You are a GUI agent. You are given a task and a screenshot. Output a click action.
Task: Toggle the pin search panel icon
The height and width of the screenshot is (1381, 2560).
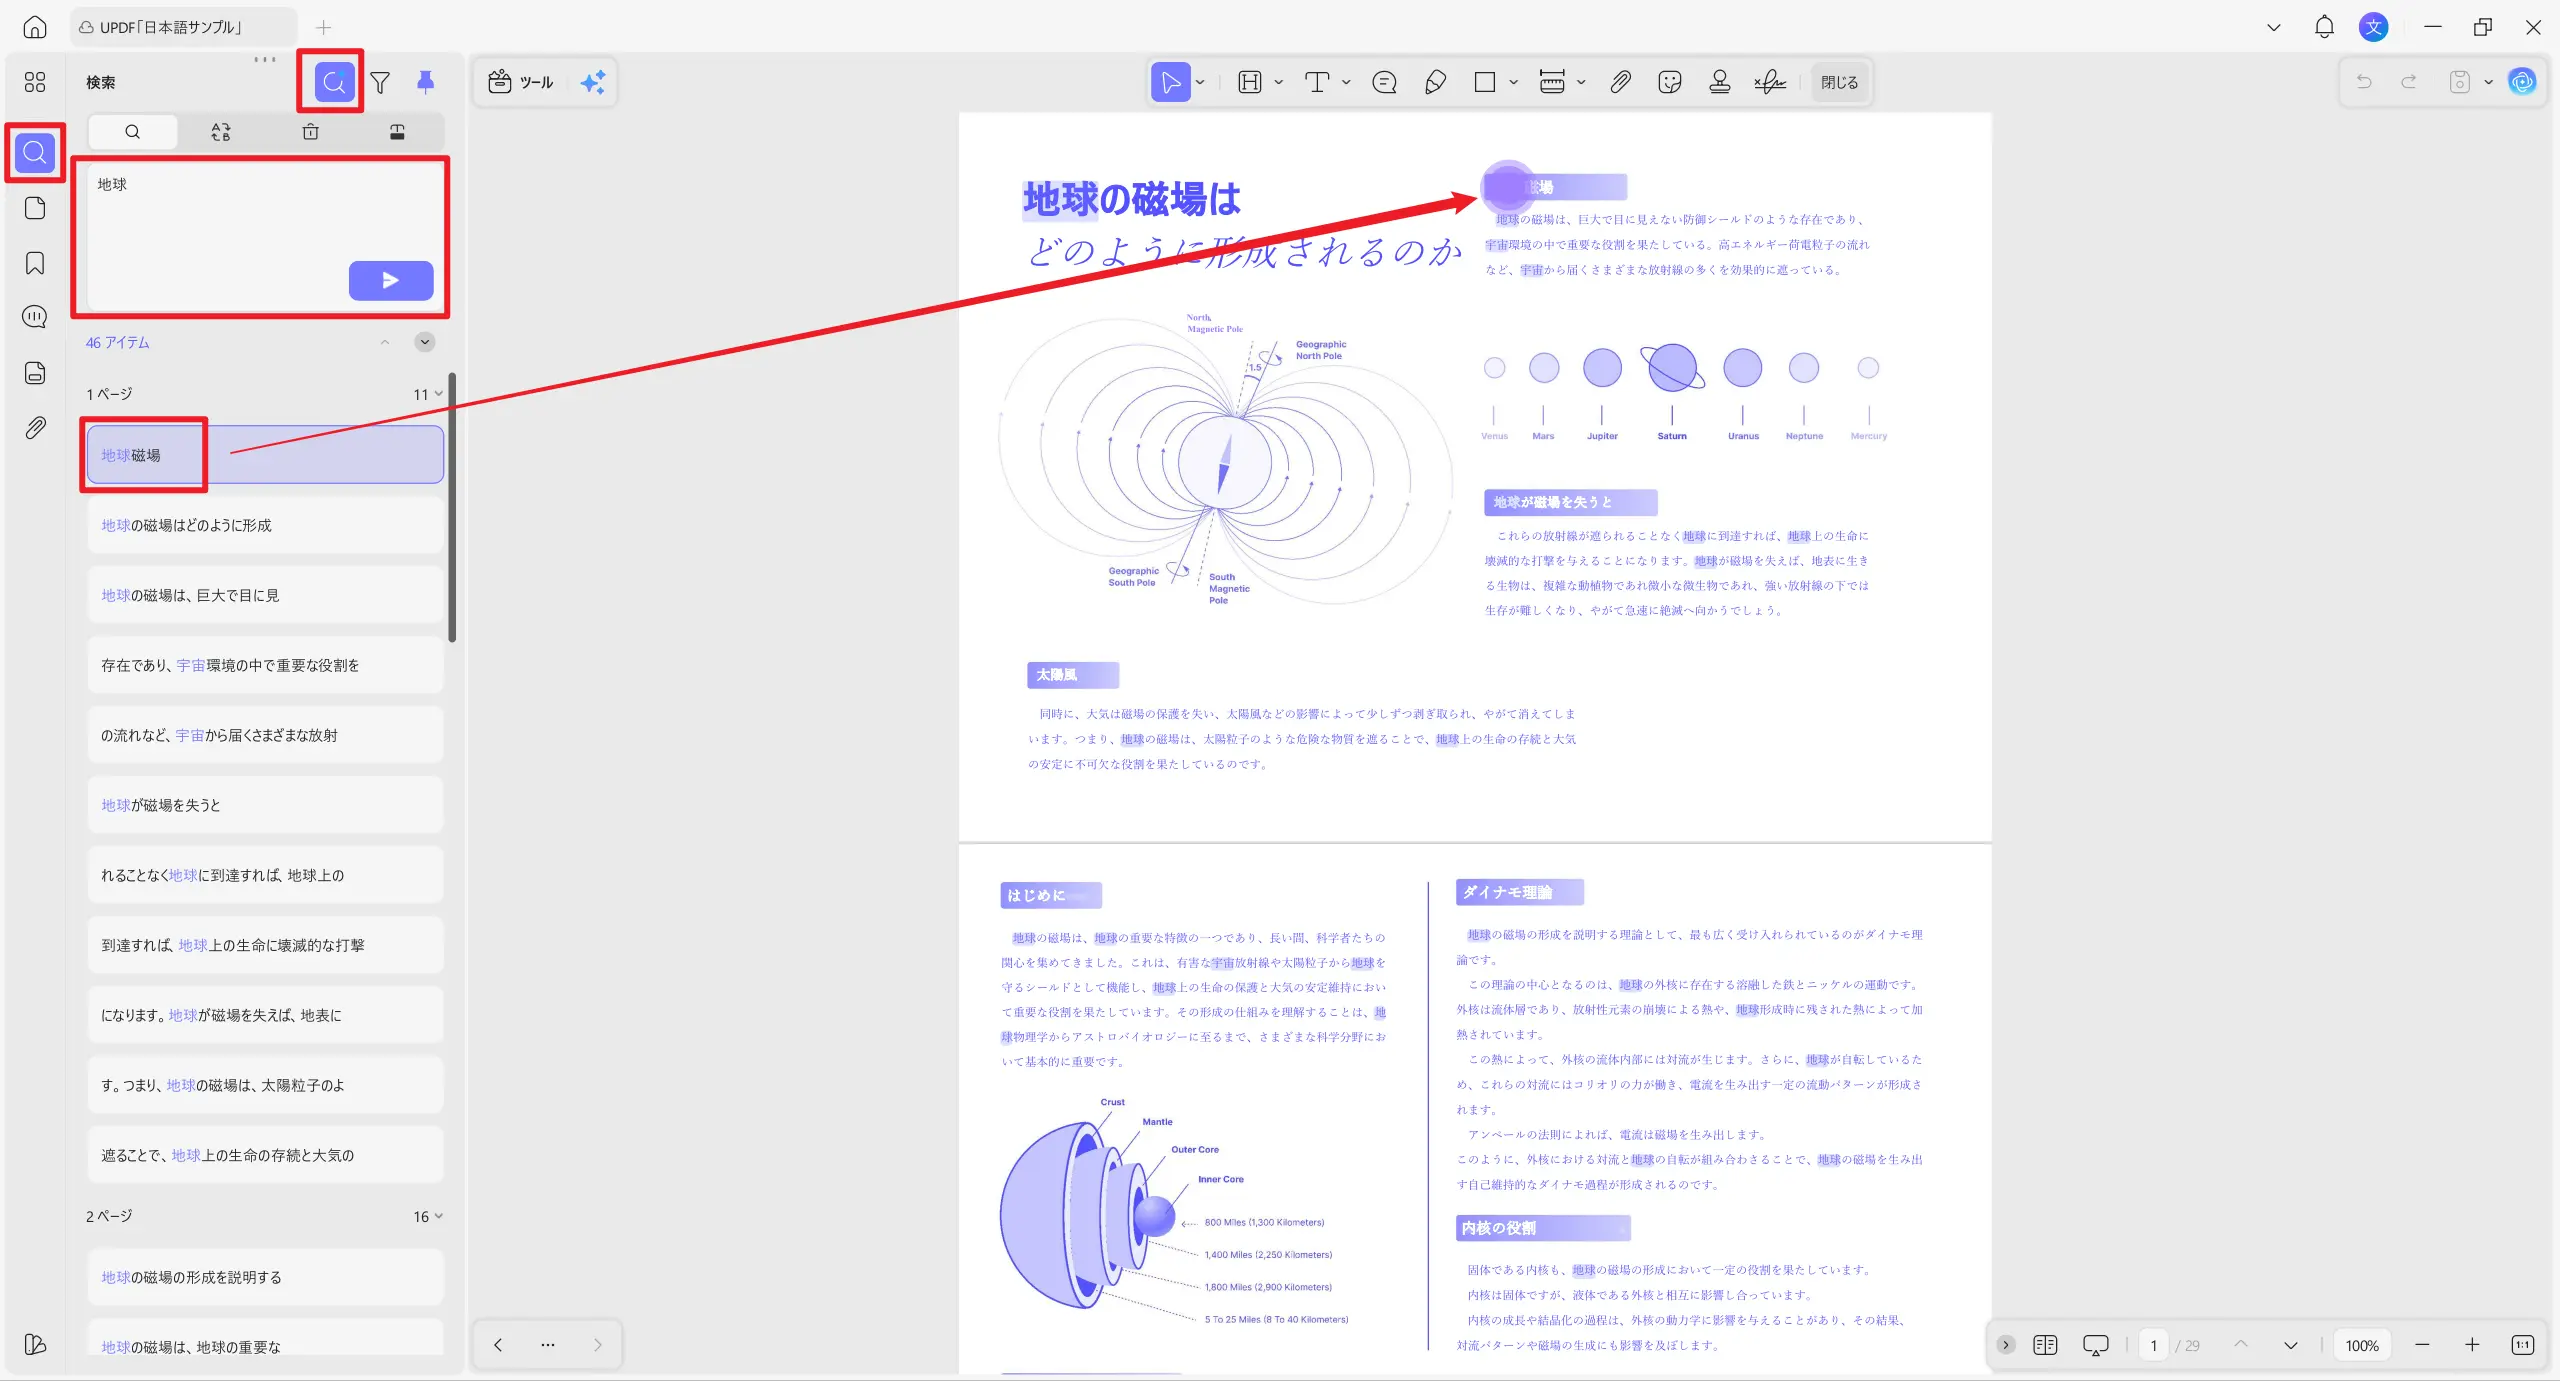425,82
